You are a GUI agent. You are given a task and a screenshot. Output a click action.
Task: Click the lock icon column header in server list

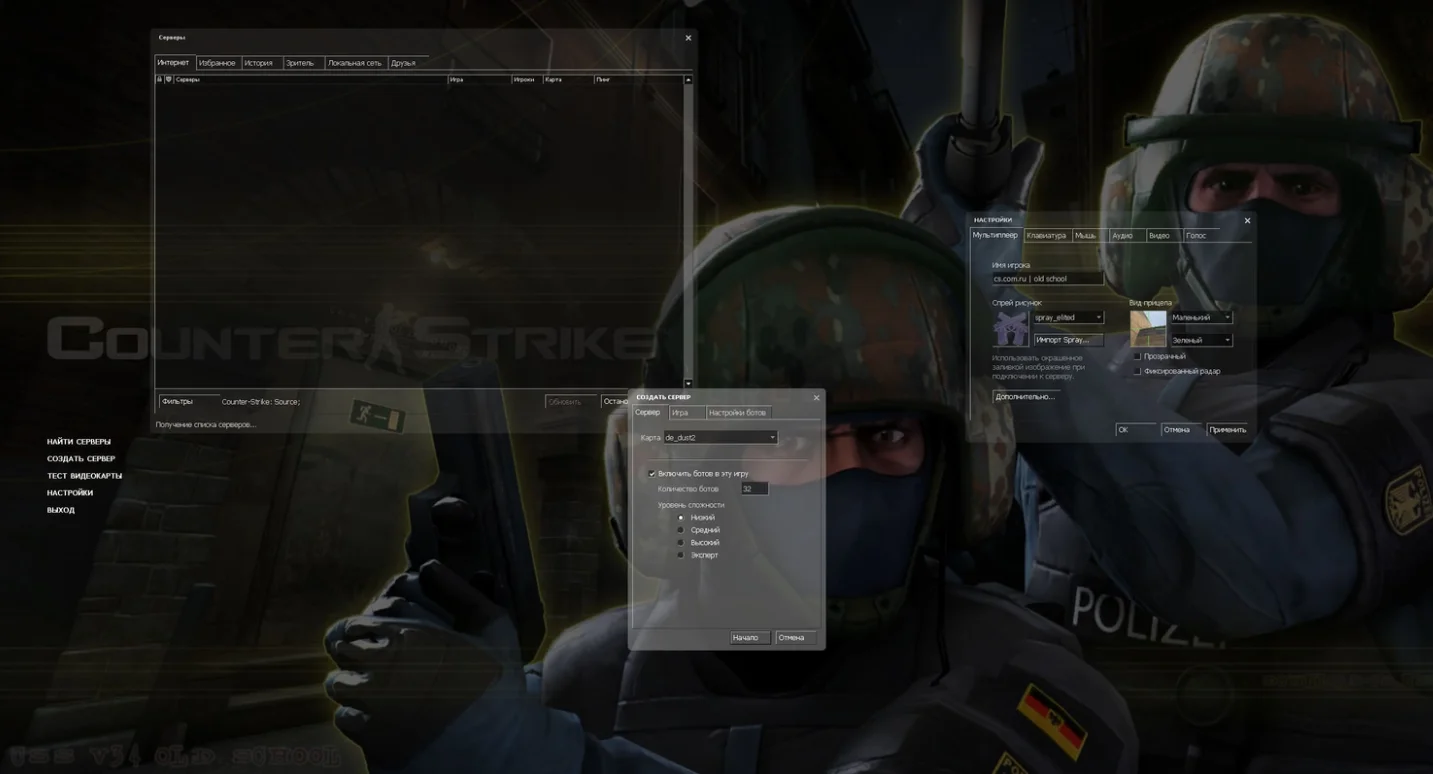click(159, 79)
